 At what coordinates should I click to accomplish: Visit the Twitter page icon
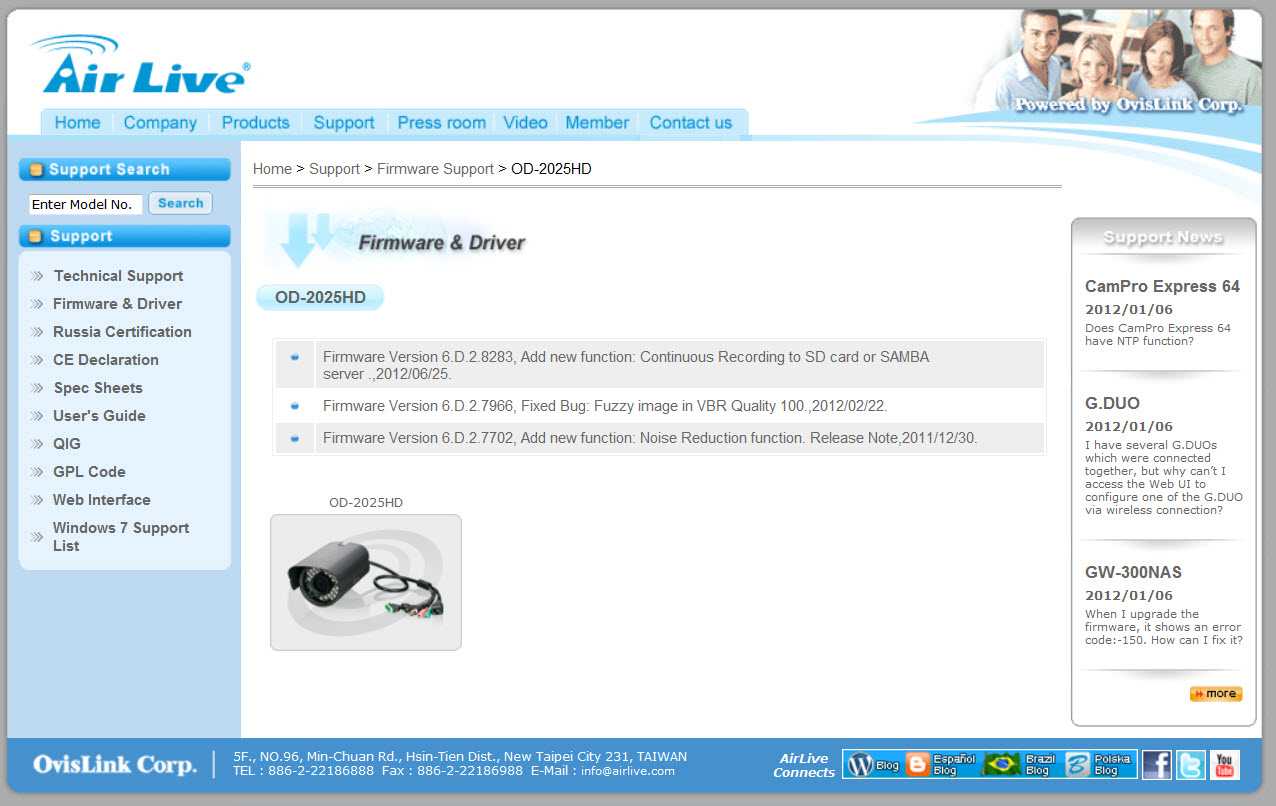1190,765
